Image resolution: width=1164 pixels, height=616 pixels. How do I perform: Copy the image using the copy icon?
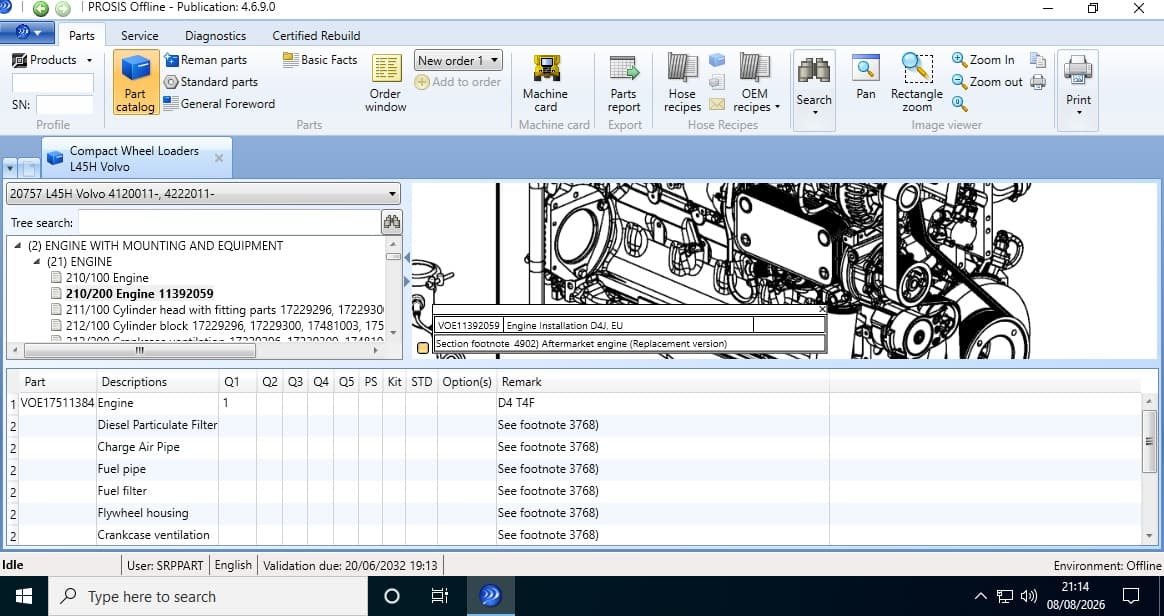[x=1038, y=60]
